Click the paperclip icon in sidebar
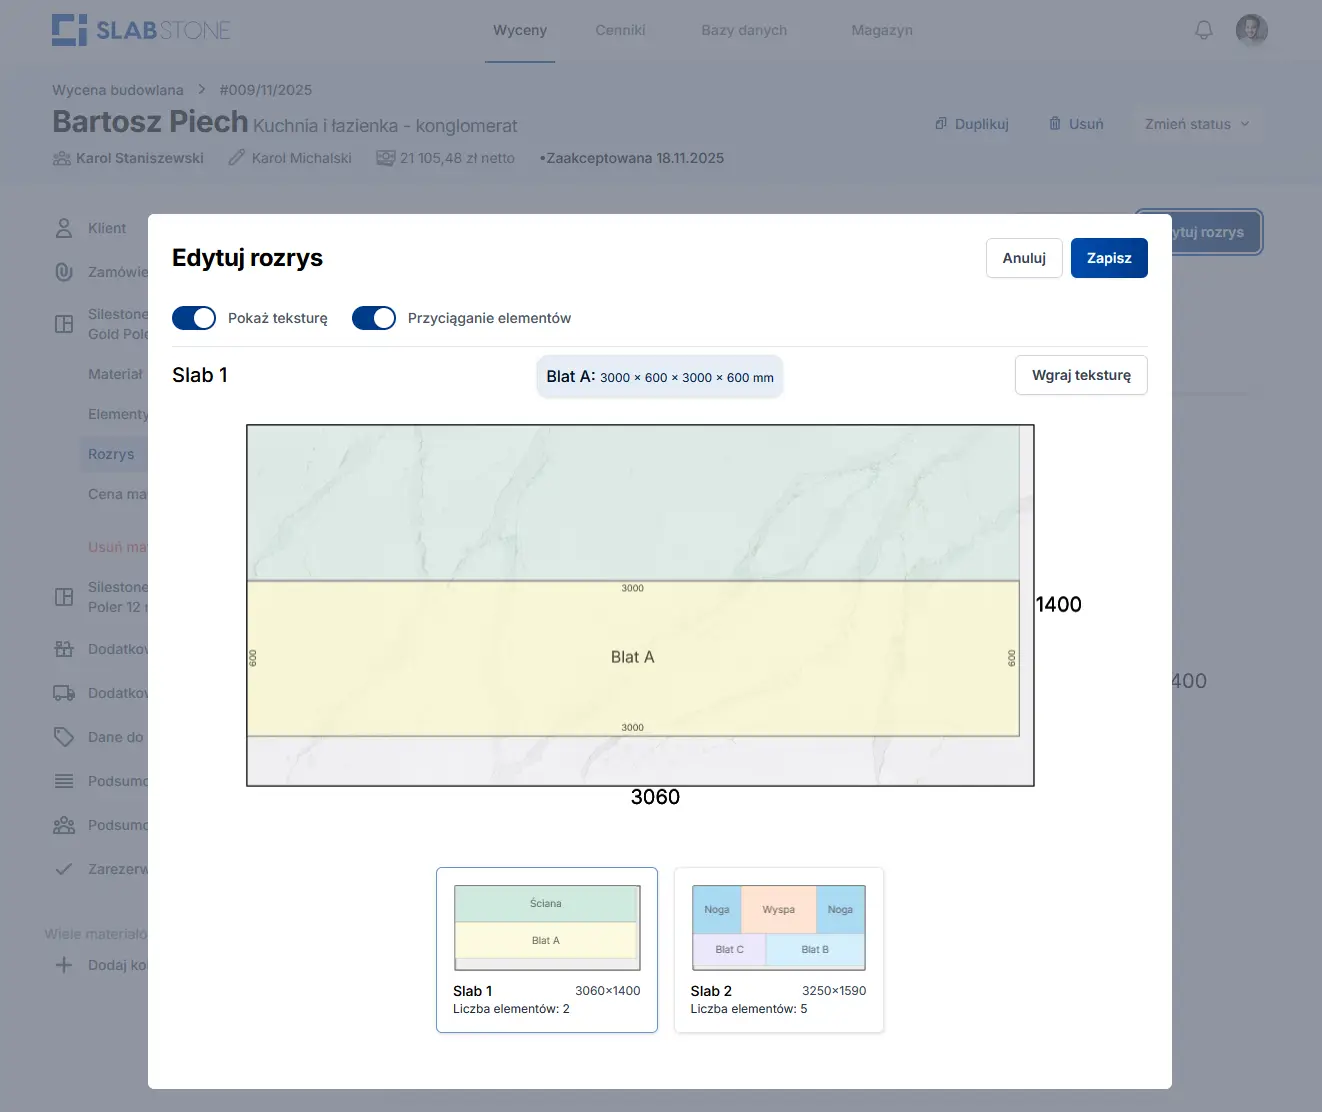 click(x=64, y=272)
